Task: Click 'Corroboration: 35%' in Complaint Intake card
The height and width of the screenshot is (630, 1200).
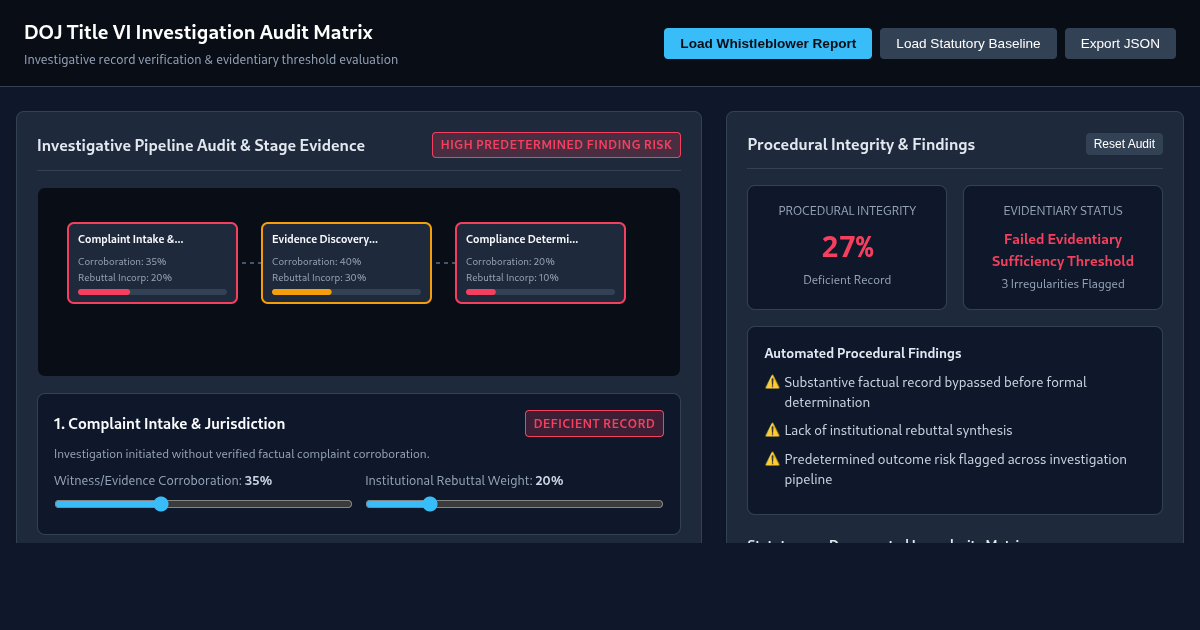Action: 122,262
